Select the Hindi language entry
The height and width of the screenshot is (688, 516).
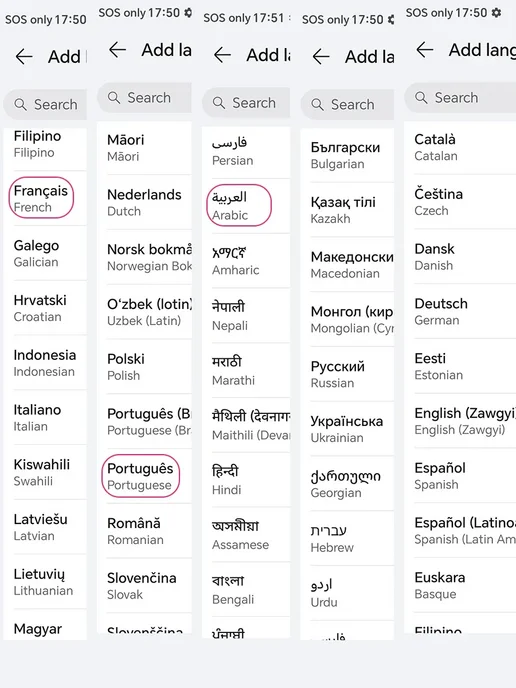coord(246,480)
